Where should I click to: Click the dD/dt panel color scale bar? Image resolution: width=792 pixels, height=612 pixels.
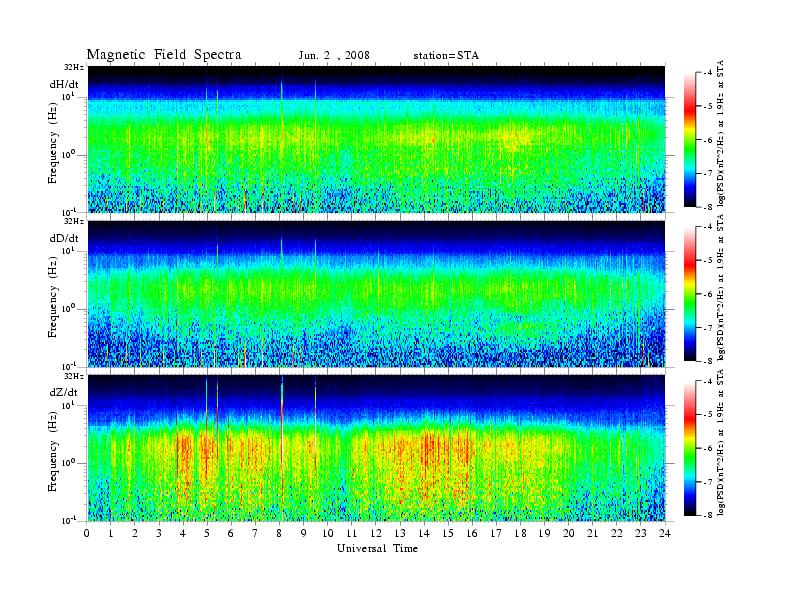[x=689, y=294]
